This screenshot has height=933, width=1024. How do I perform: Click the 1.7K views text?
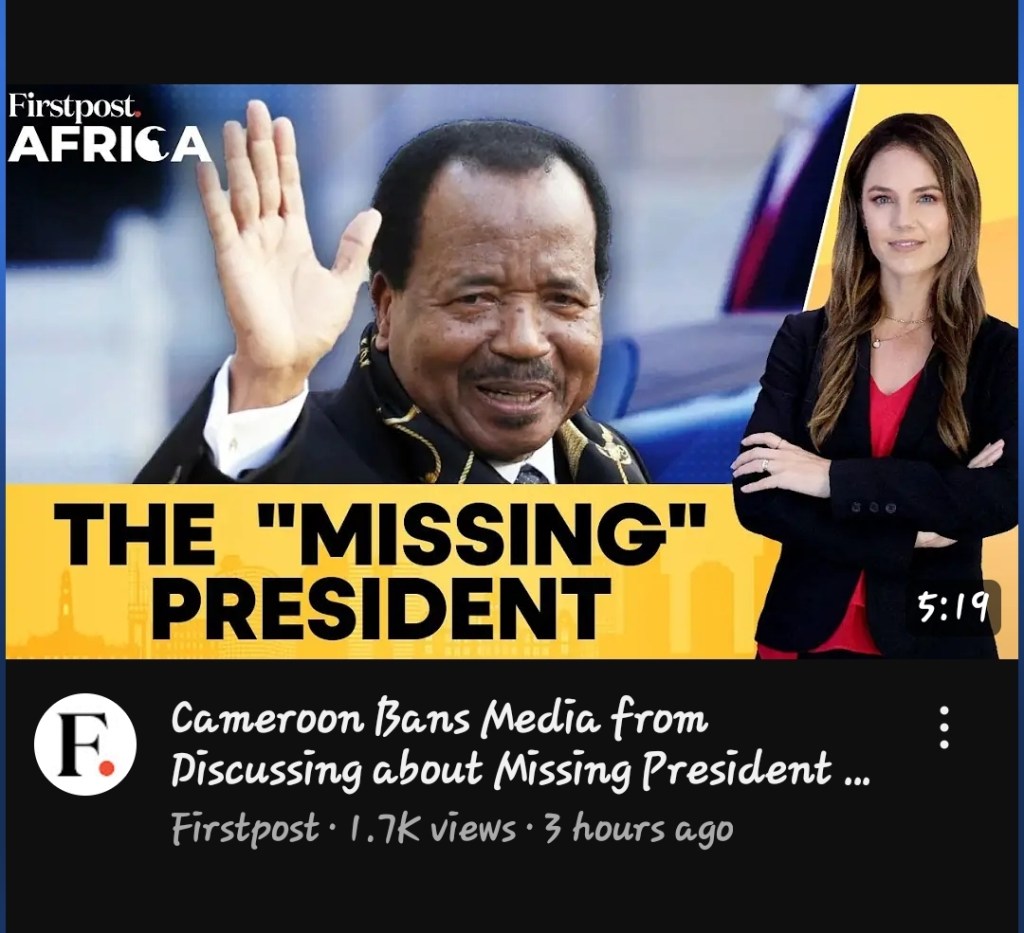pos(432,829)
